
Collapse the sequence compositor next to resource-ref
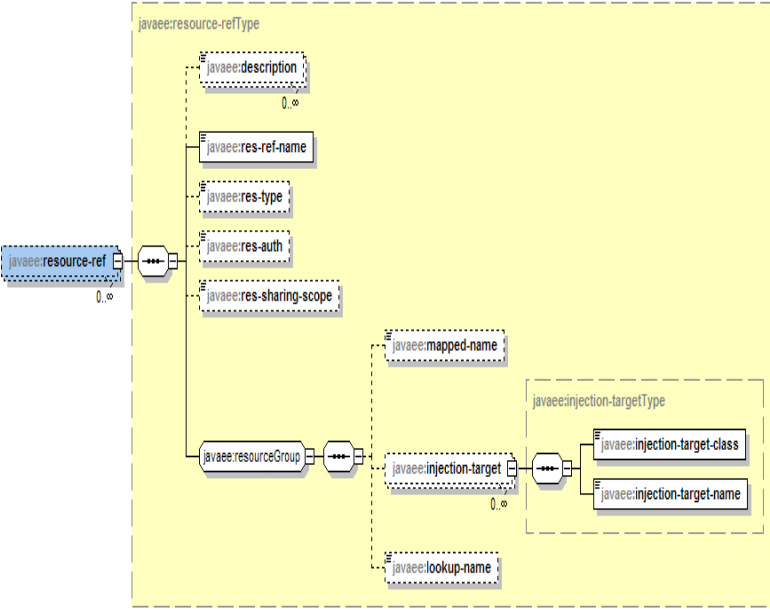pos(173,261)
